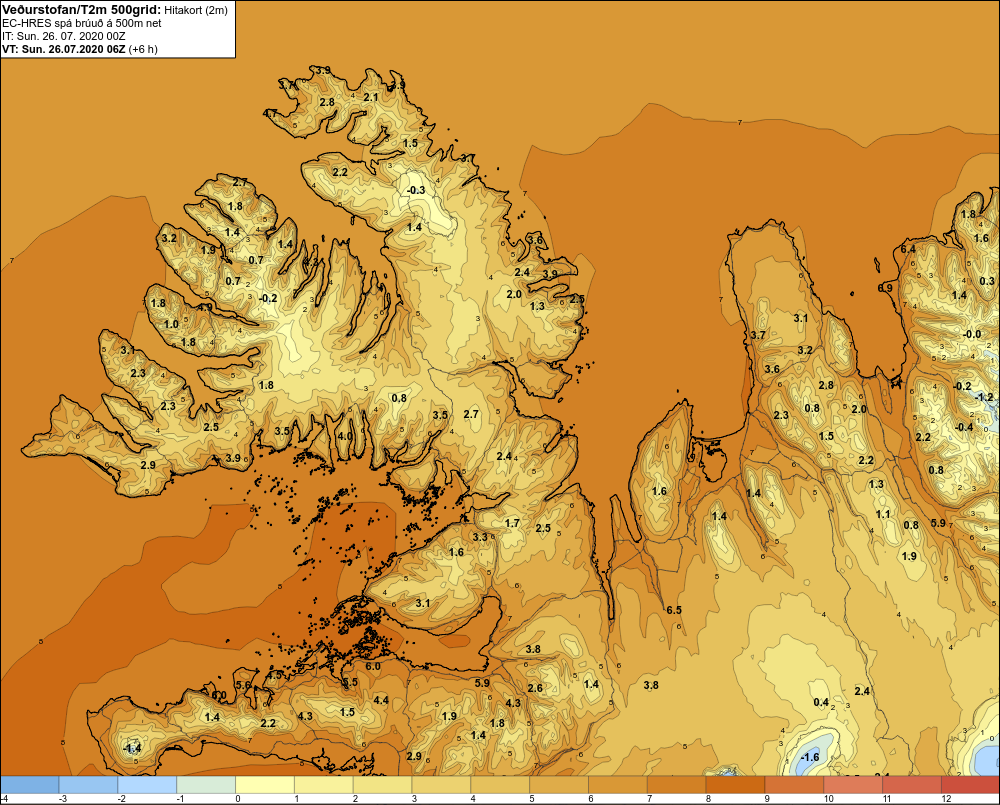Click the legend tick label '-3'
Screen dimensions: 1000x805
[62, 799]
